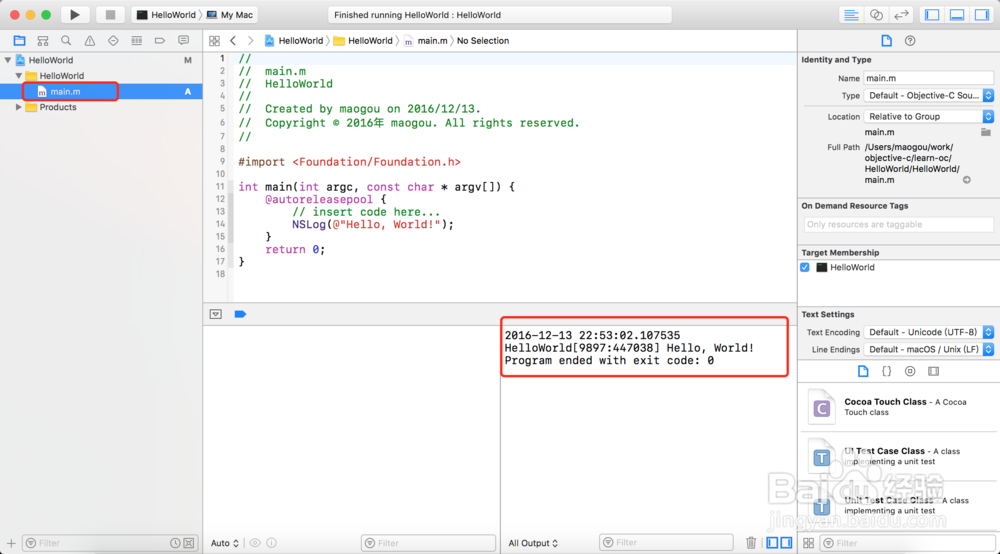The height and width of the screenshot is (554, 1000).
Task: Click variables view Quick Look eye
Action: click(255, 543)
